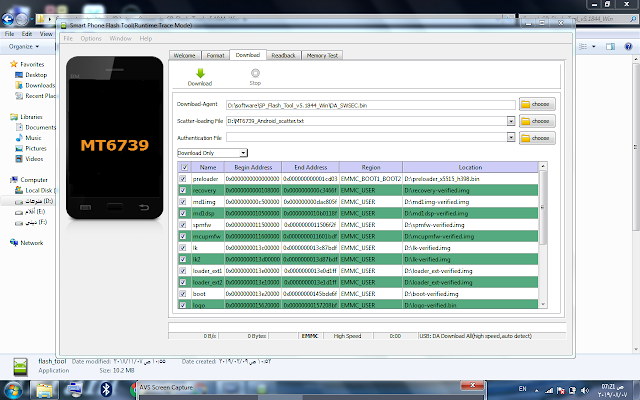Click the Stop icon in the toolbar

pos(255,73)
